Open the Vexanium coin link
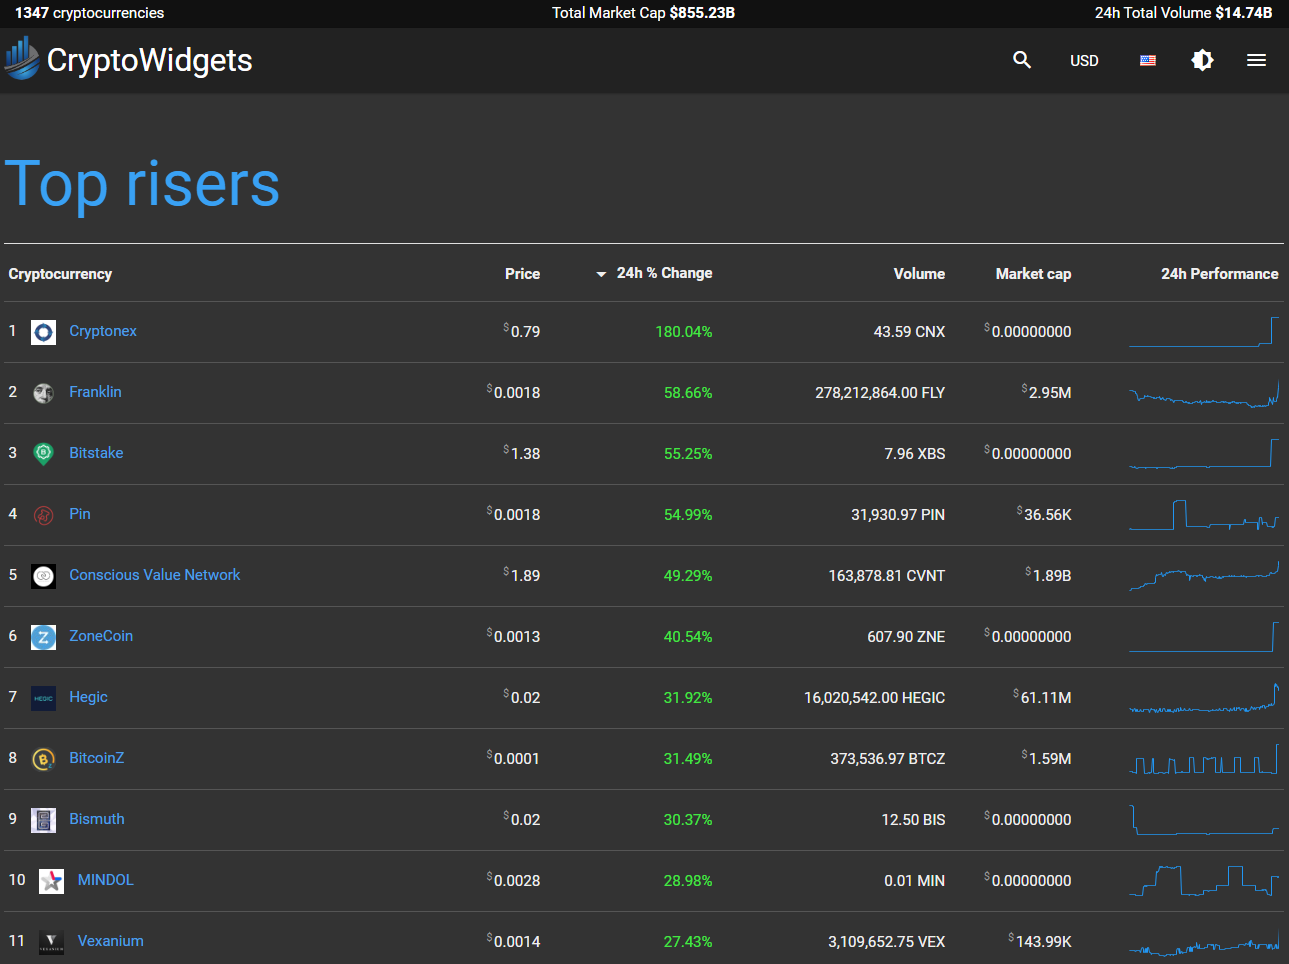The height and width of the screenshot is (964, 1289). click(110, 941)
